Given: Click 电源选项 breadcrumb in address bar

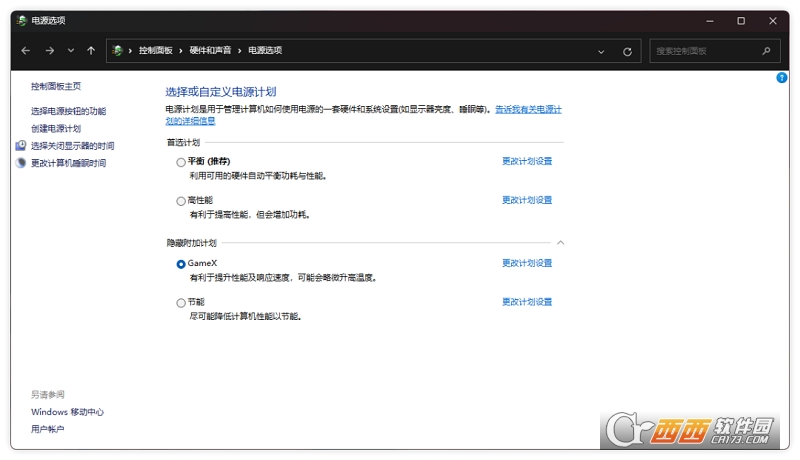Looking at the screenshot, I should point(265,50).
